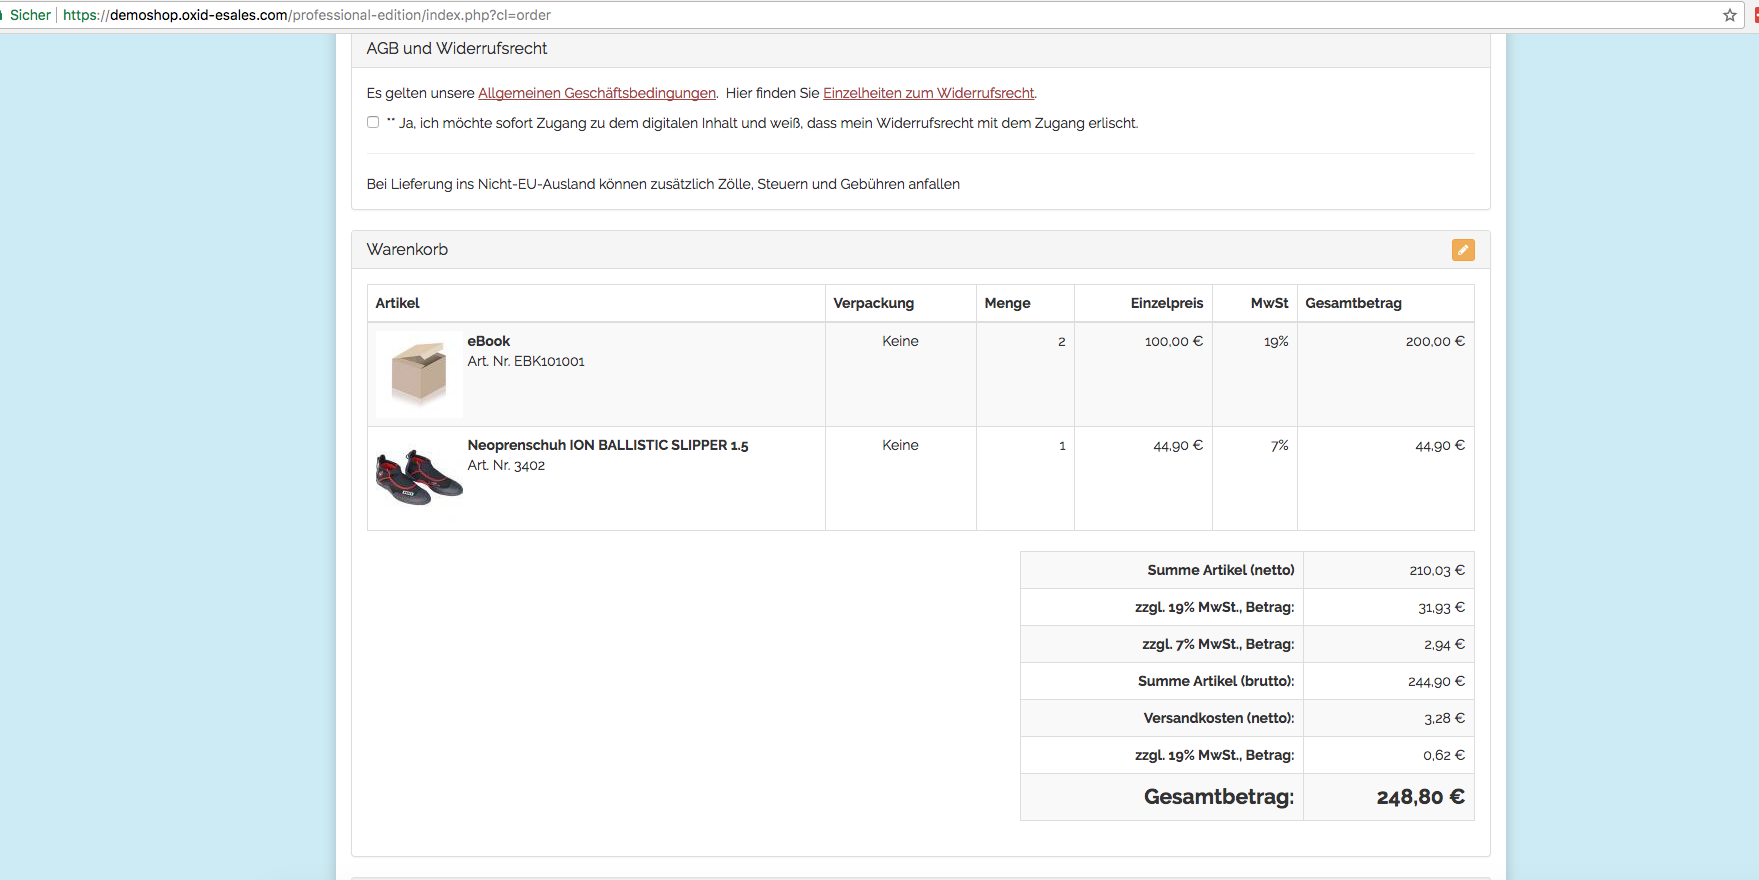Select the eBook product title
This screenshot has width=1759, height=880.
click(488, 341)
